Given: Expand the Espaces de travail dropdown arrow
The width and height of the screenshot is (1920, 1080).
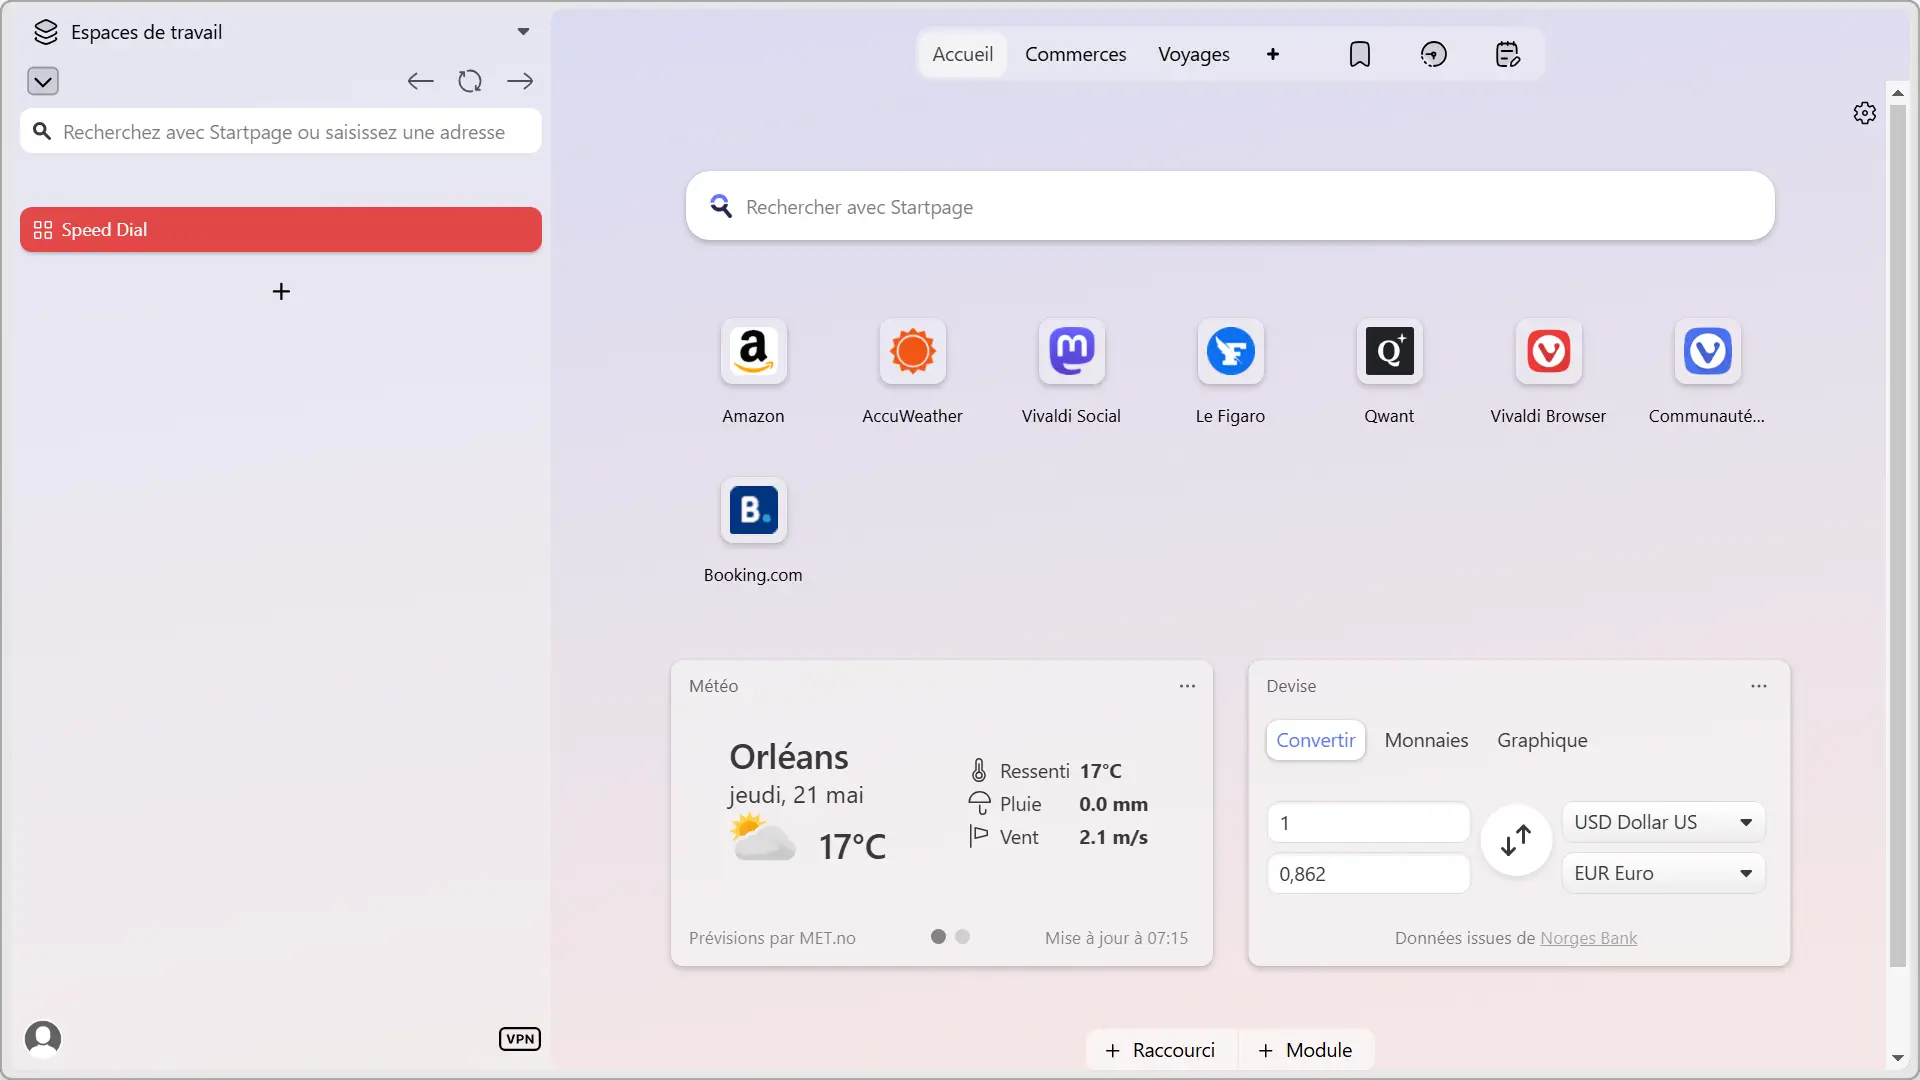Looking at the screenshot, I should click(523, 32).
